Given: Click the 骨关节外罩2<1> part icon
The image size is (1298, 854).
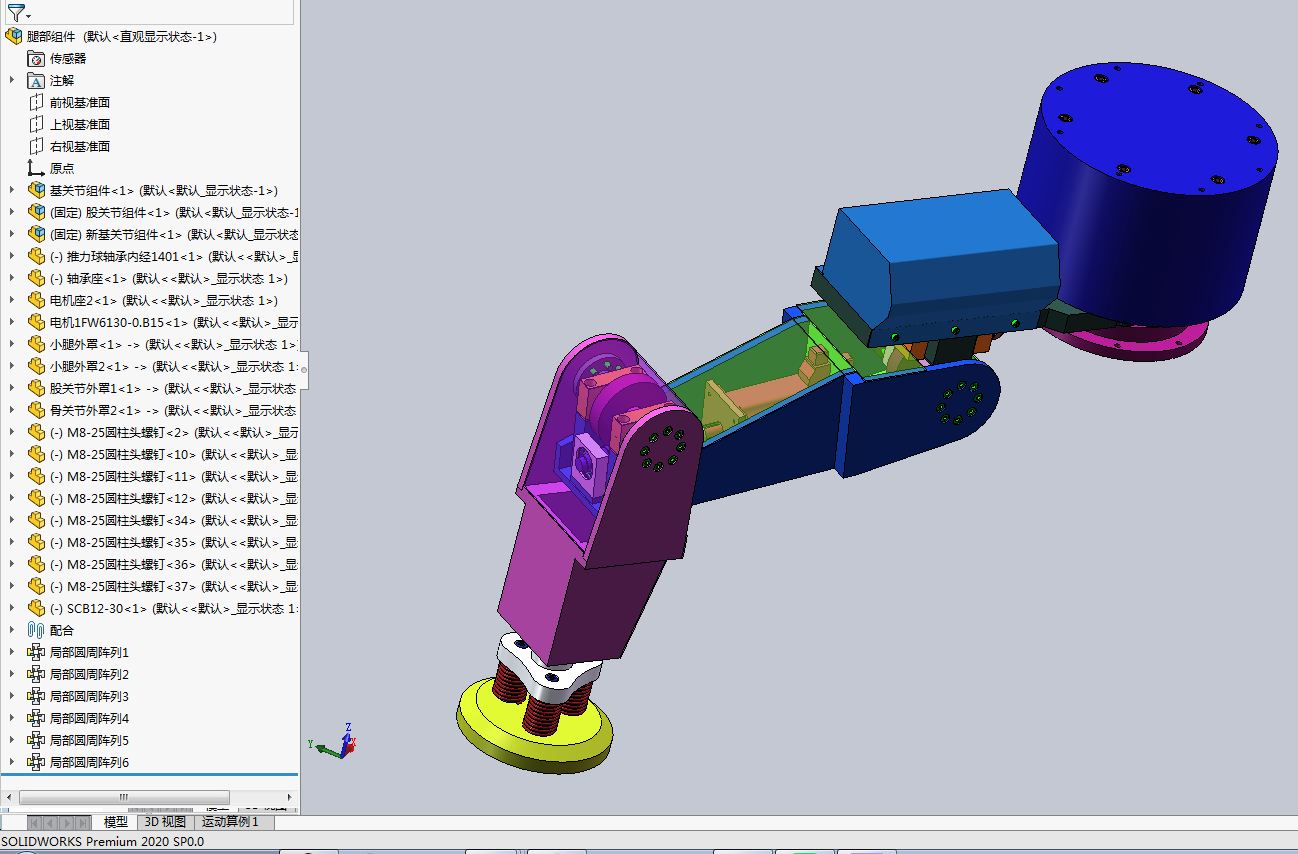Looking at the screenshot, I should tap(36, 410).
